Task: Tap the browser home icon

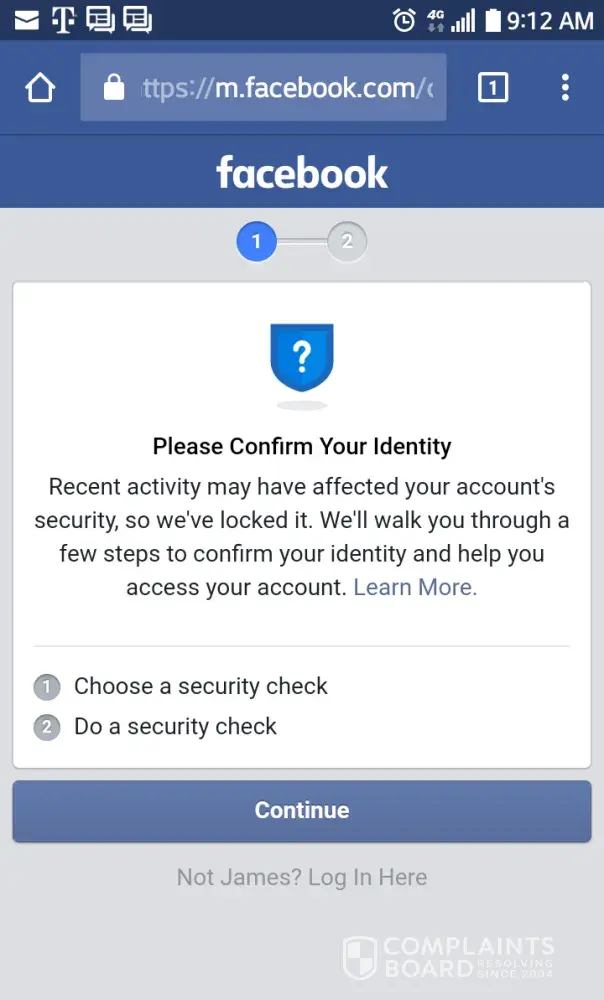Action: 39,88
